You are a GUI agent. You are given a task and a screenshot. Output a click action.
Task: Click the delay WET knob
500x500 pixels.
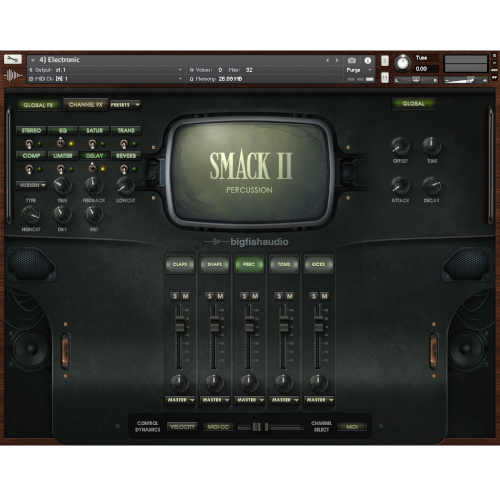coord(94,215)
